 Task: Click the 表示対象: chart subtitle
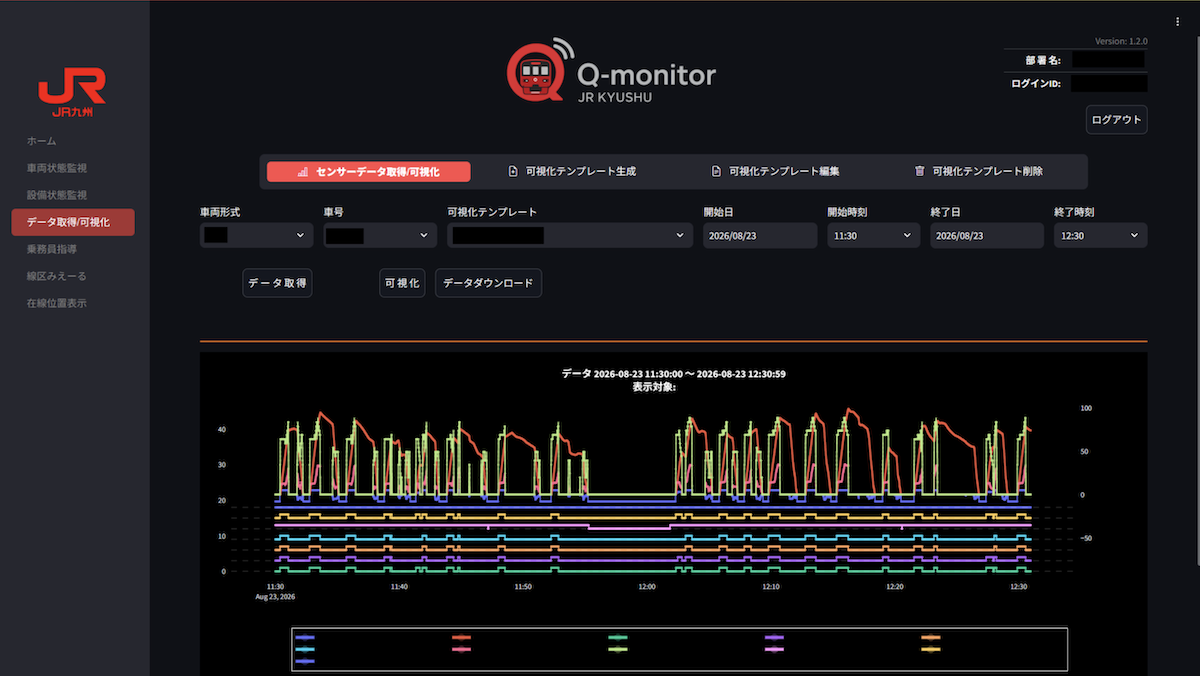coord(654,387)
